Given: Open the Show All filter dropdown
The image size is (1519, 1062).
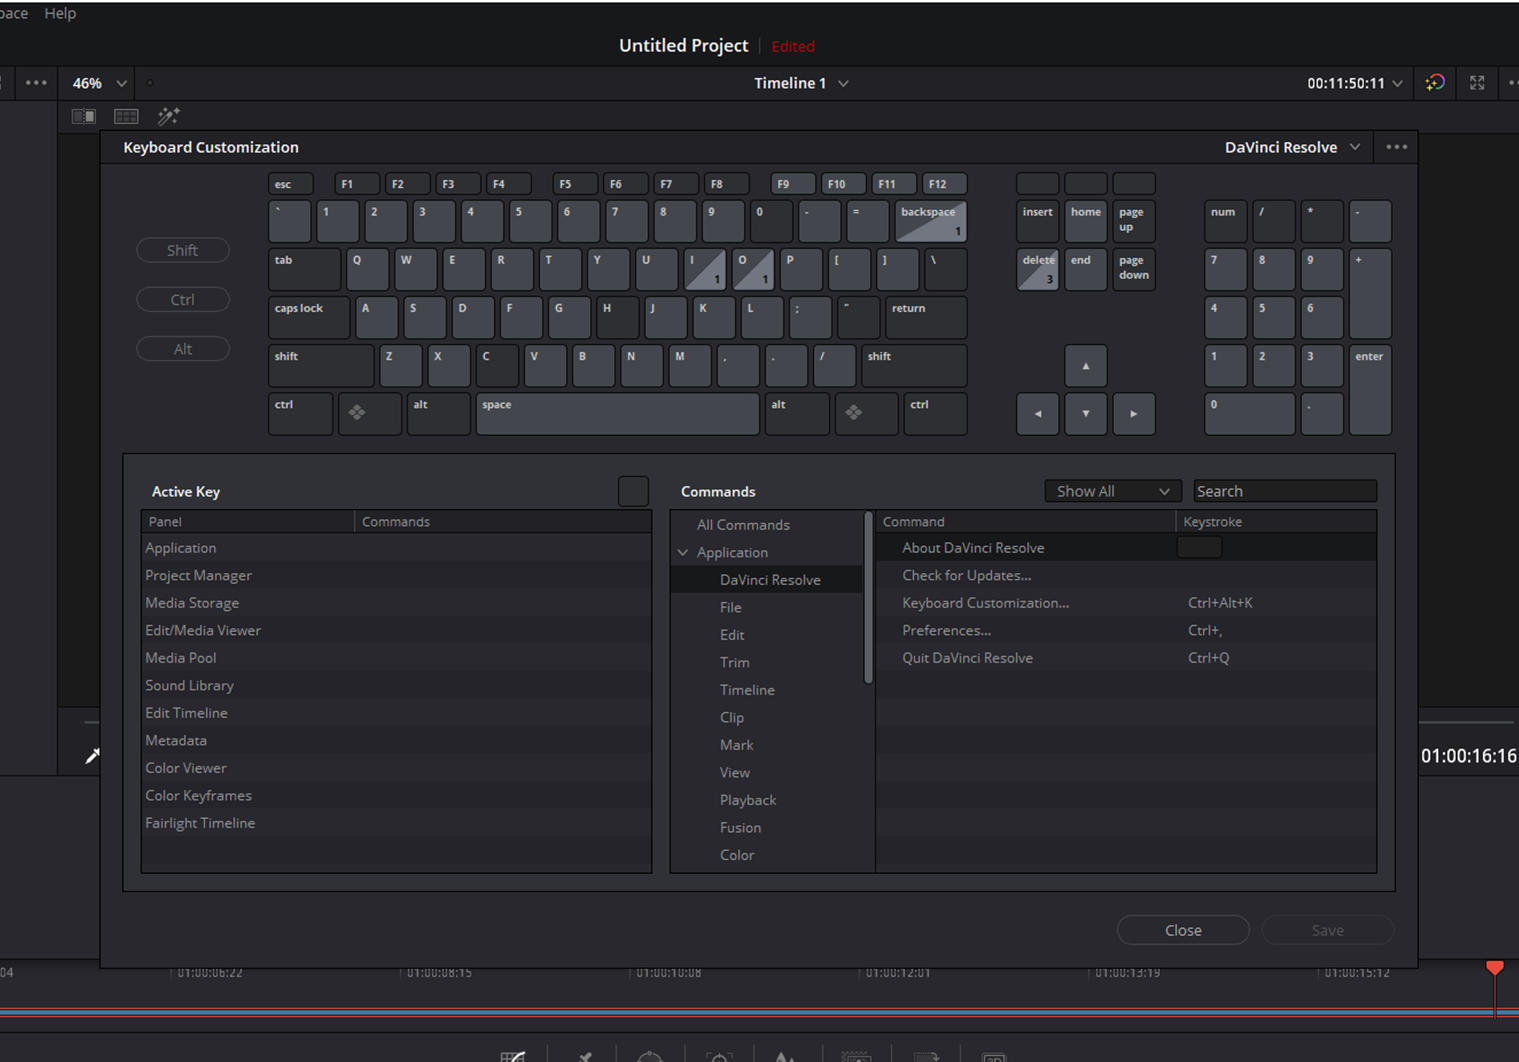Looking at the screenshot, I should tap(1113, 491).
